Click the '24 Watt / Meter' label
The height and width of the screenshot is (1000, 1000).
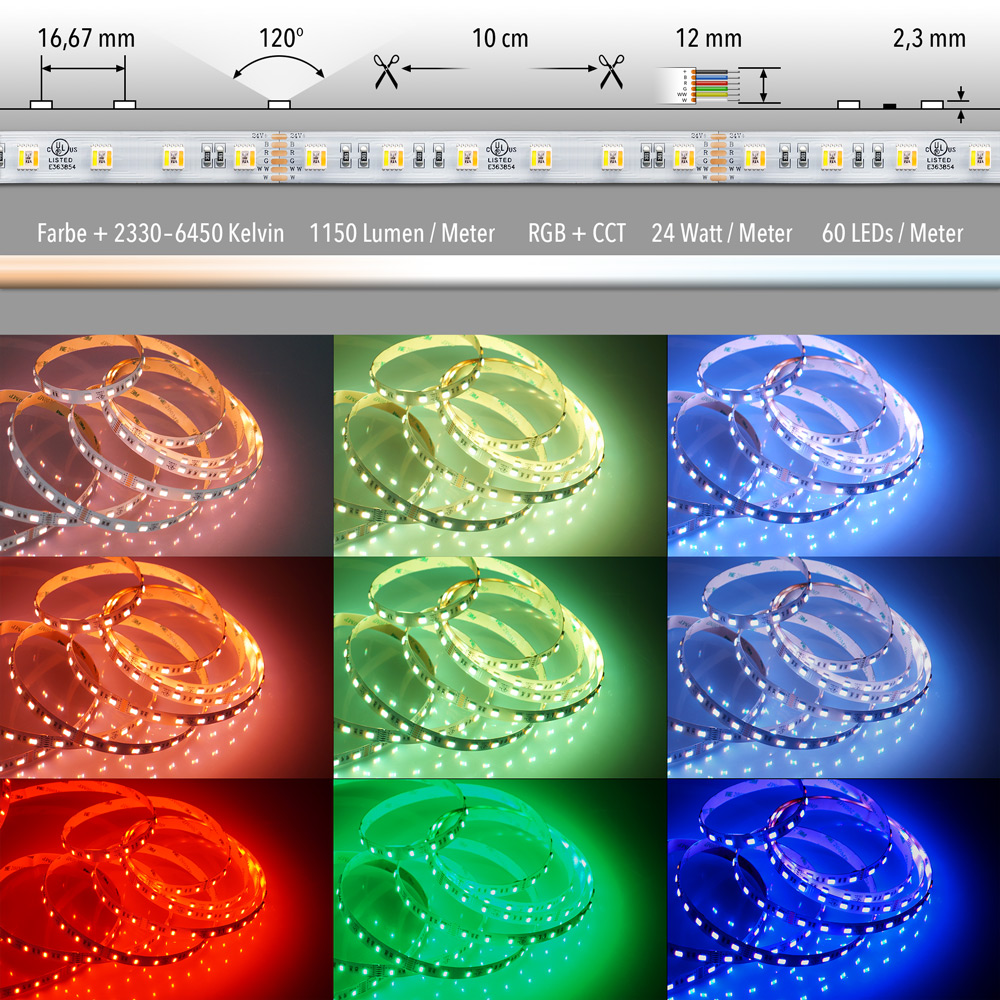(721, 234)
